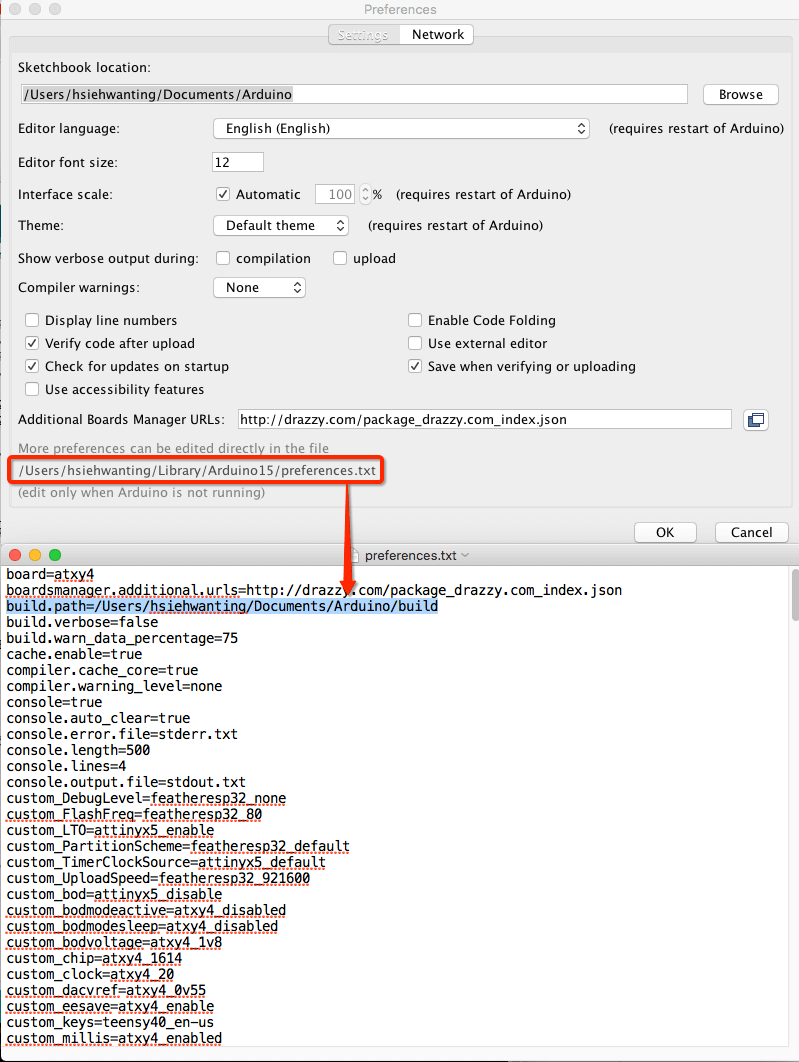Expand the Theme dropdown menu

pyautogui.click(x=281, y=226)
